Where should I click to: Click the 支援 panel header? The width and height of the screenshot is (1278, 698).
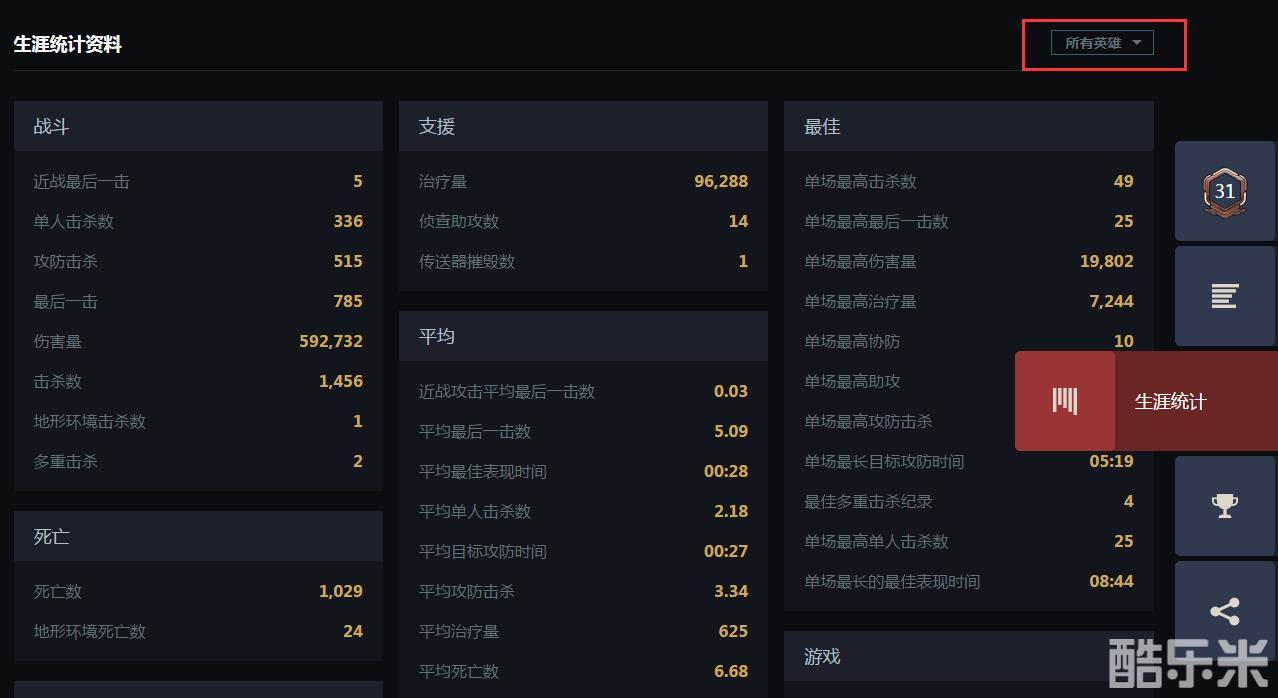[x=583, y=127]
